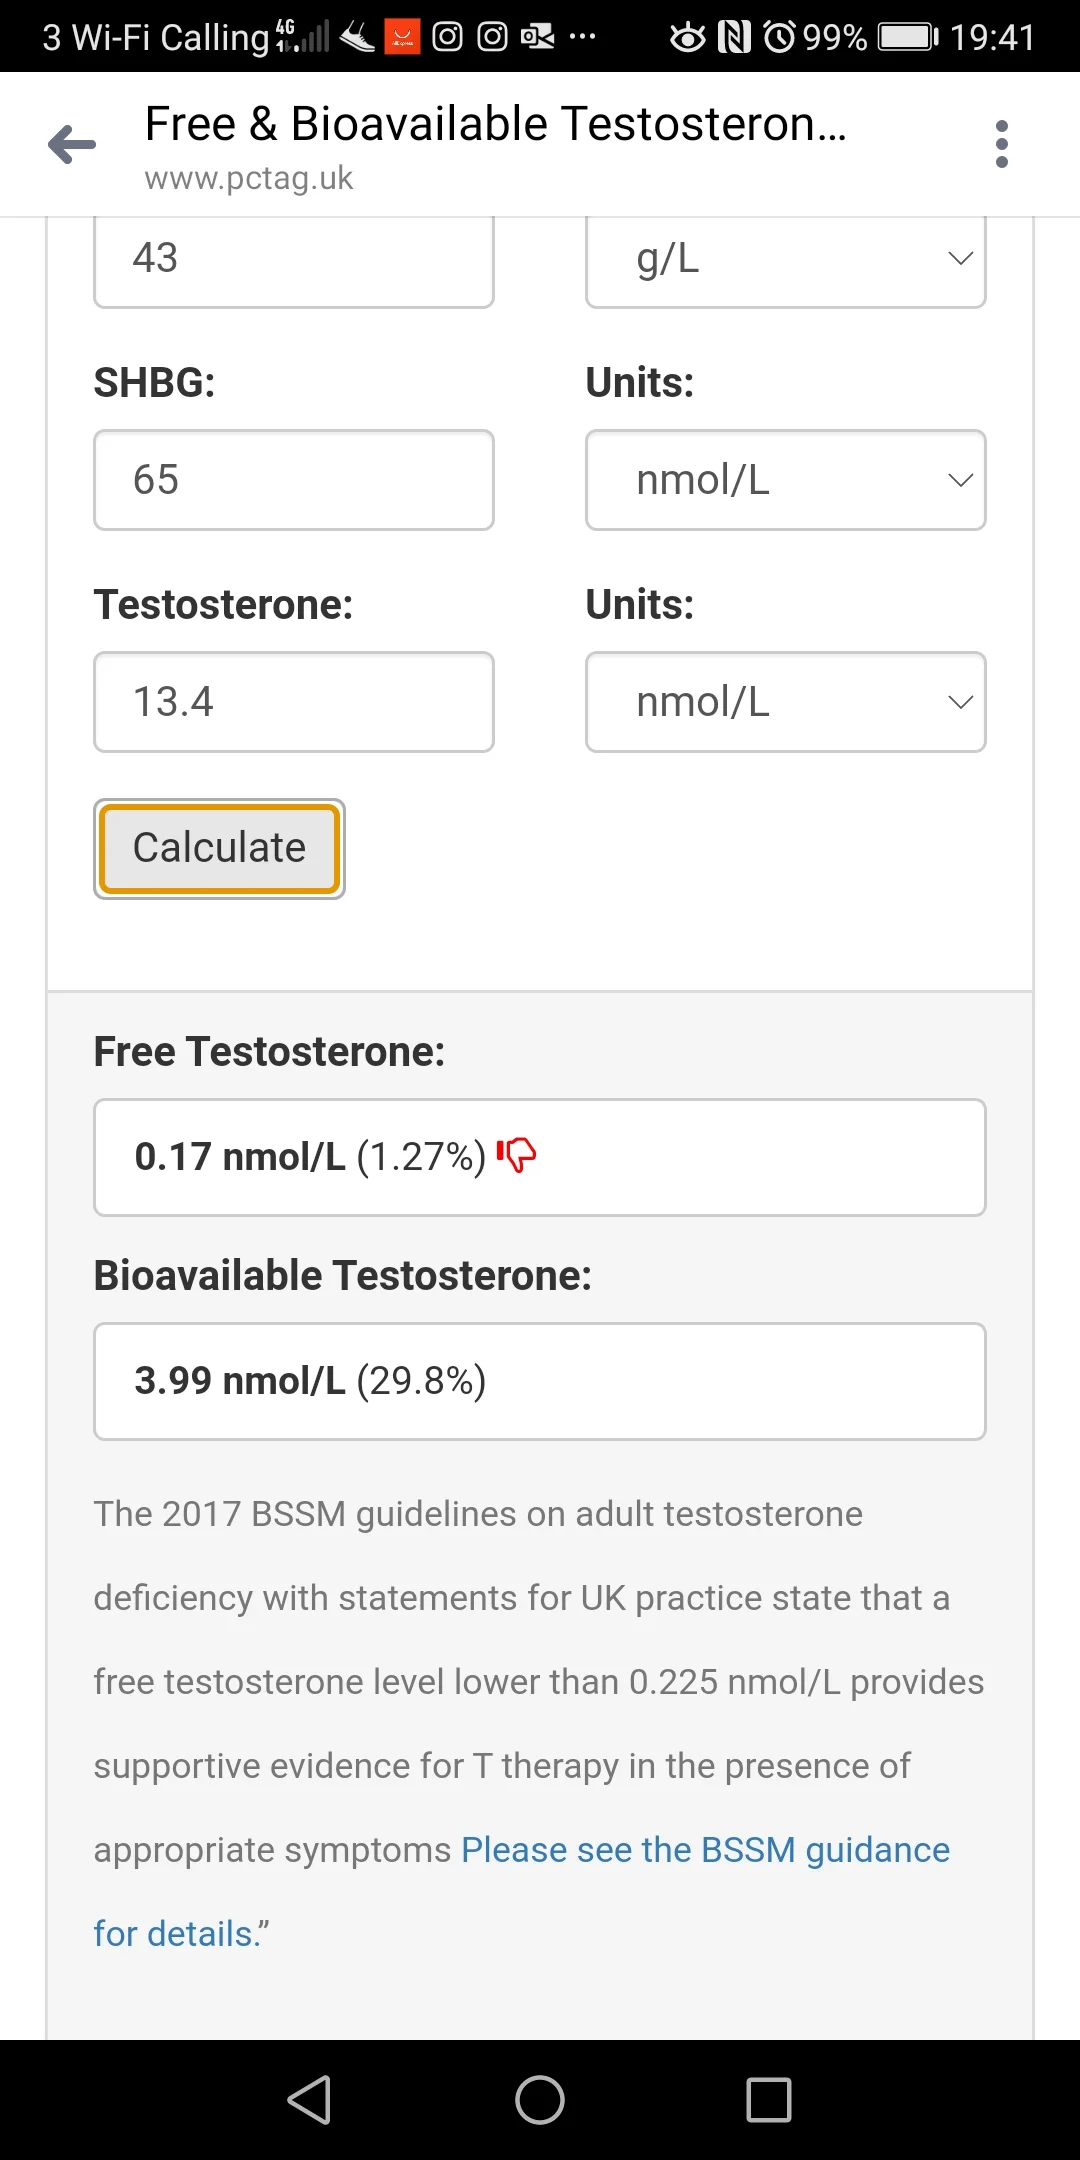Tap the www.pctag.uk URL text
Viewport: 1080px width, 2160px height.
point(249,178)
